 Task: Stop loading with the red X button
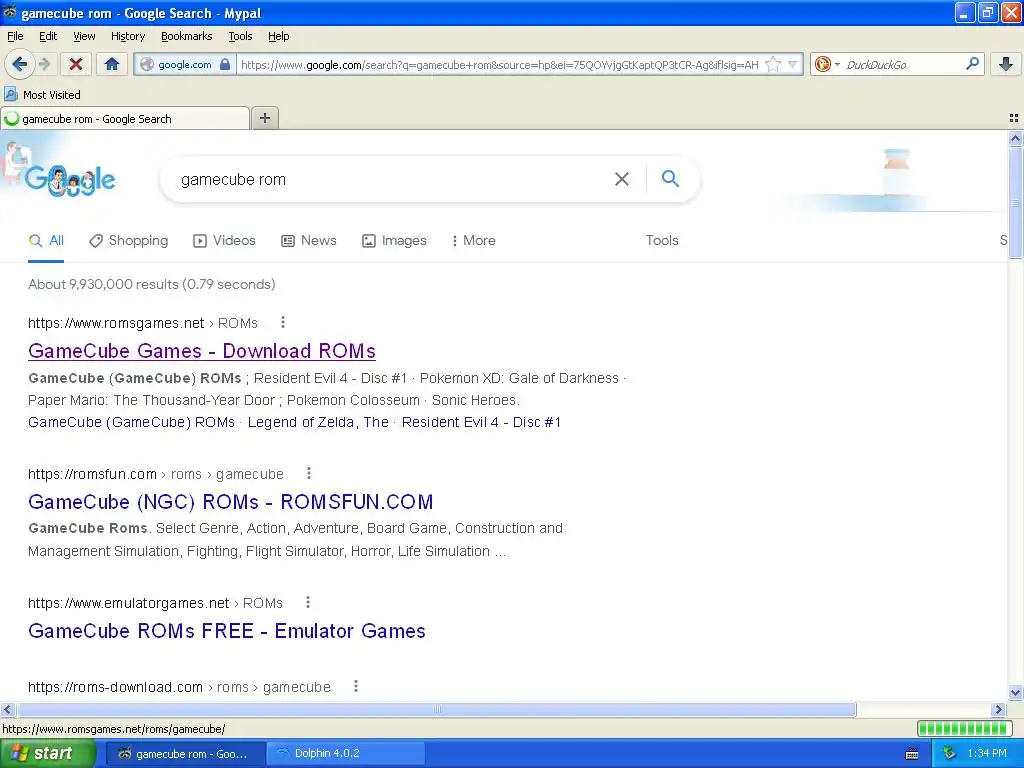(x=76, y=64)
